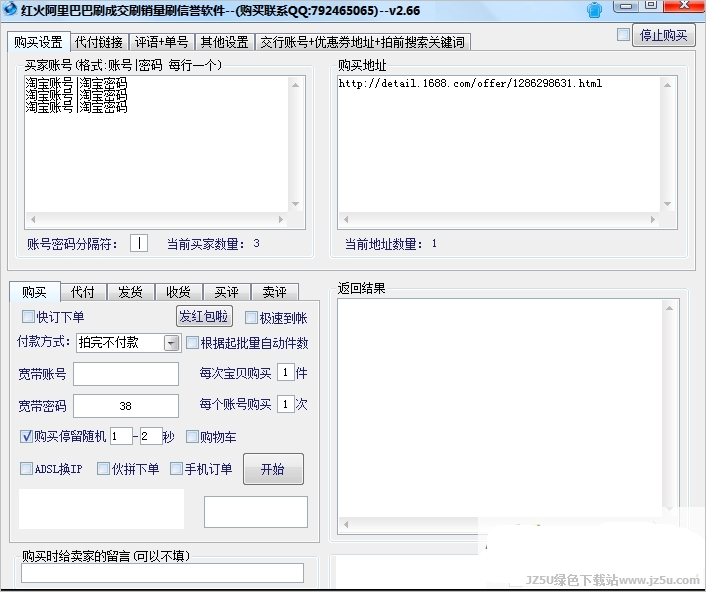The width and height of the screenshot is (706, 592).
Task: Minimize the window
Action: click(x=626, y=6)
